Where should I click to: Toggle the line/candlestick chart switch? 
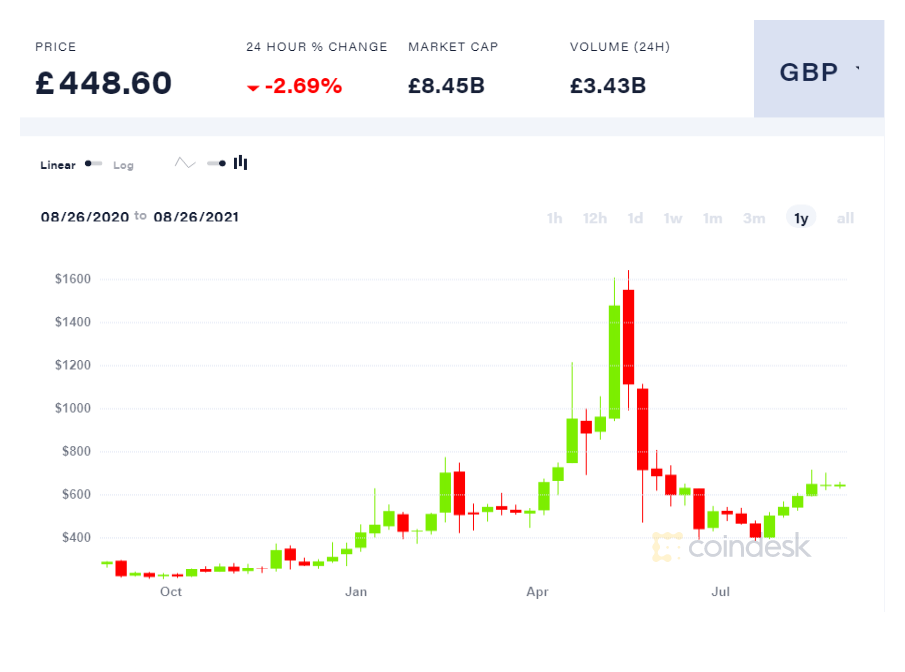click(216, 163)
